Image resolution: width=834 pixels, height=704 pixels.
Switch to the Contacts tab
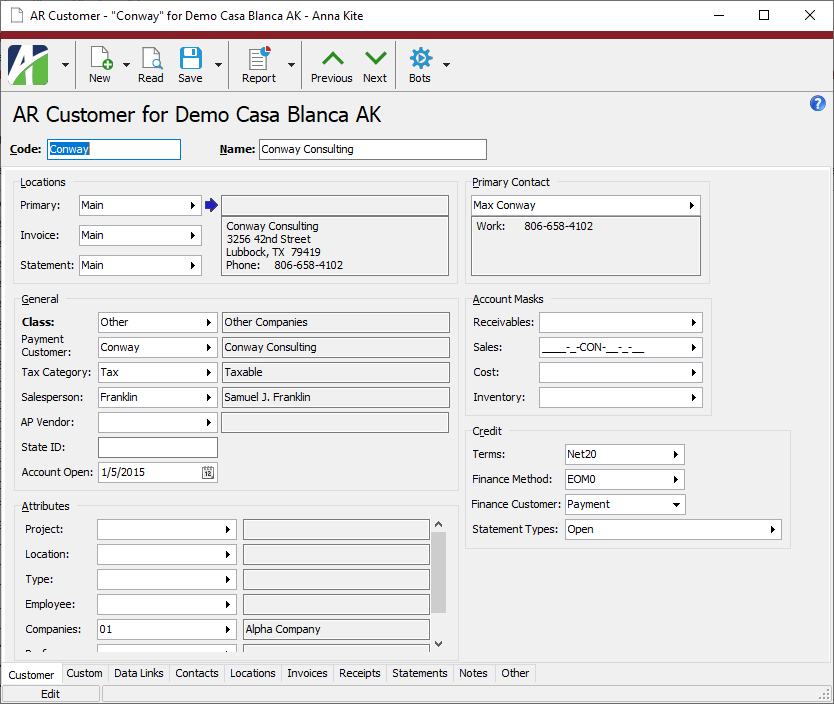197,673
